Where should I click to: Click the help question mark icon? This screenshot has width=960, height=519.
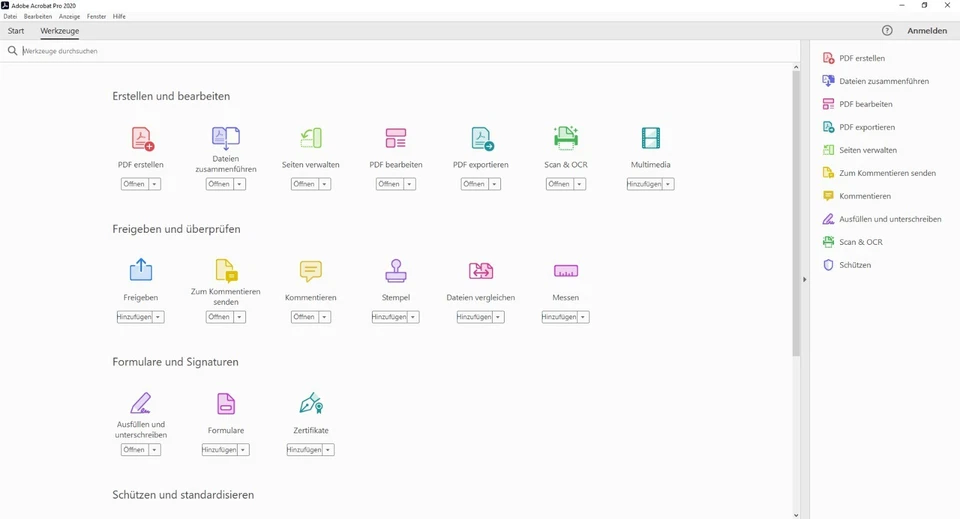[x=887, y=31]
